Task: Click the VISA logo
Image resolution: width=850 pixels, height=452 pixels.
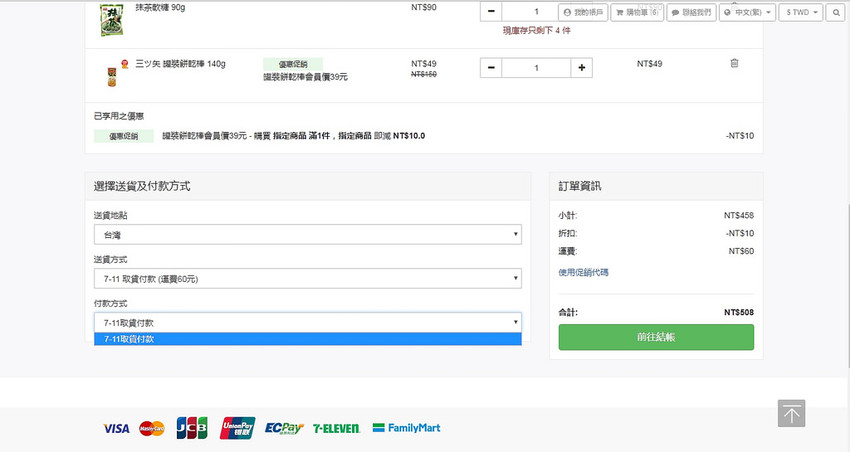Action: pyautogui.click(x=117, y=428)
